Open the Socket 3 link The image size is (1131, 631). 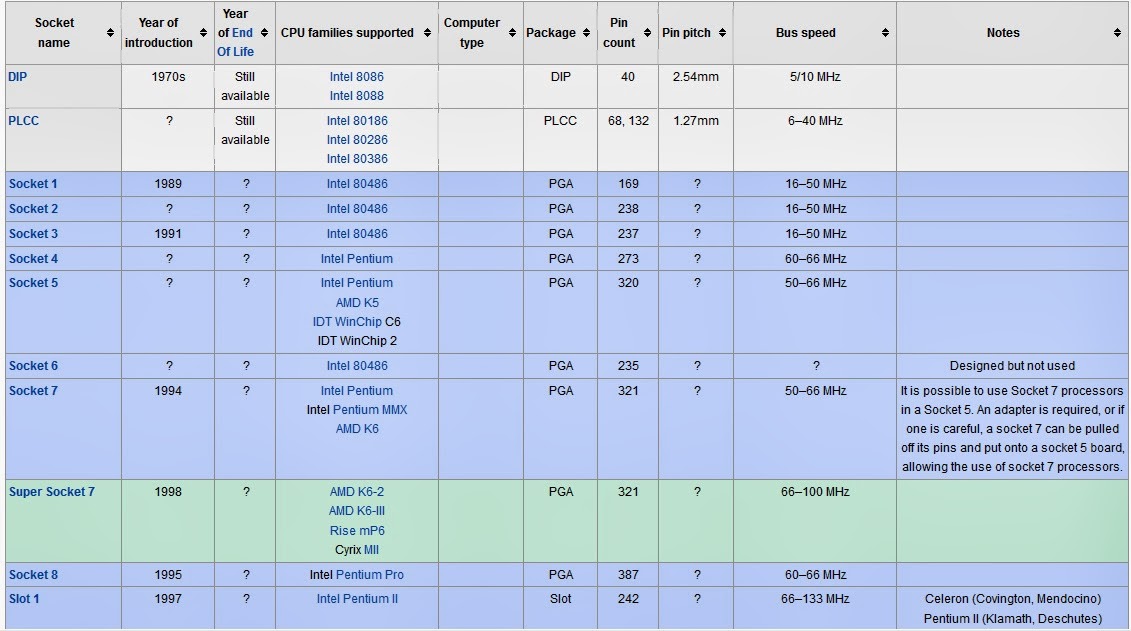[x=33, y=234]
